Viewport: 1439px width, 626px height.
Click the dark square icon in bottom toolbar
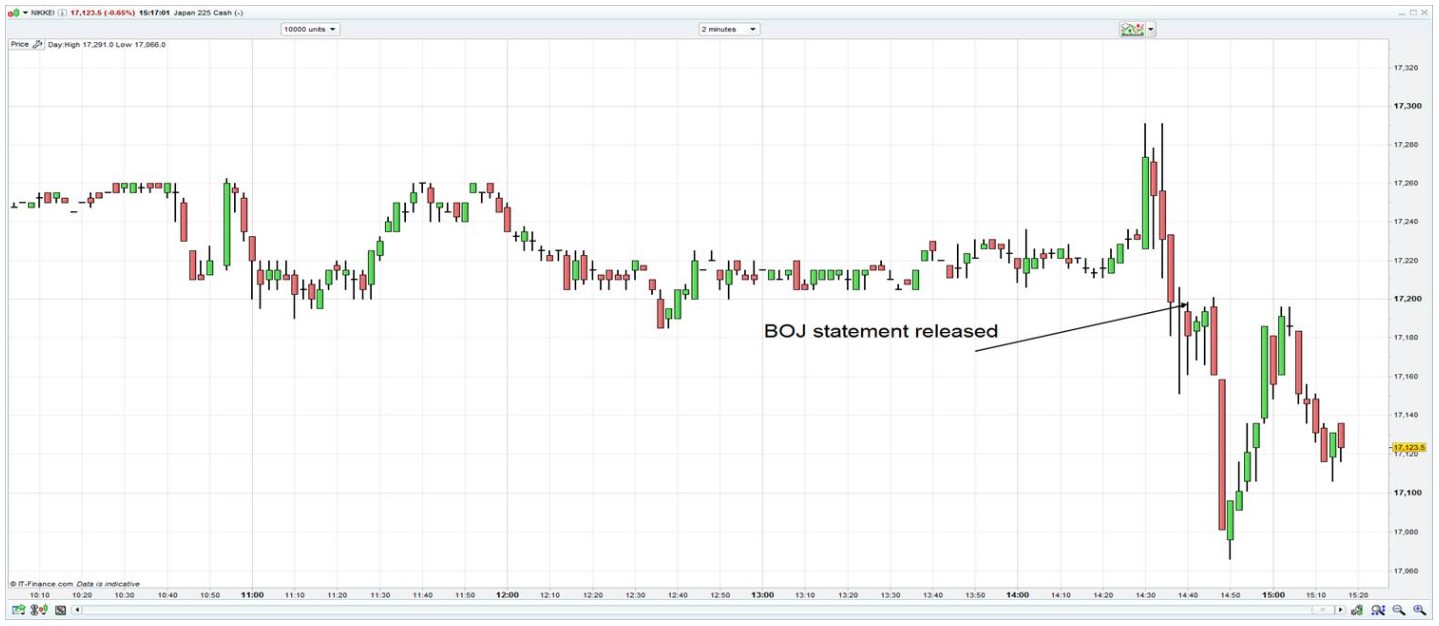click(60, 610)
